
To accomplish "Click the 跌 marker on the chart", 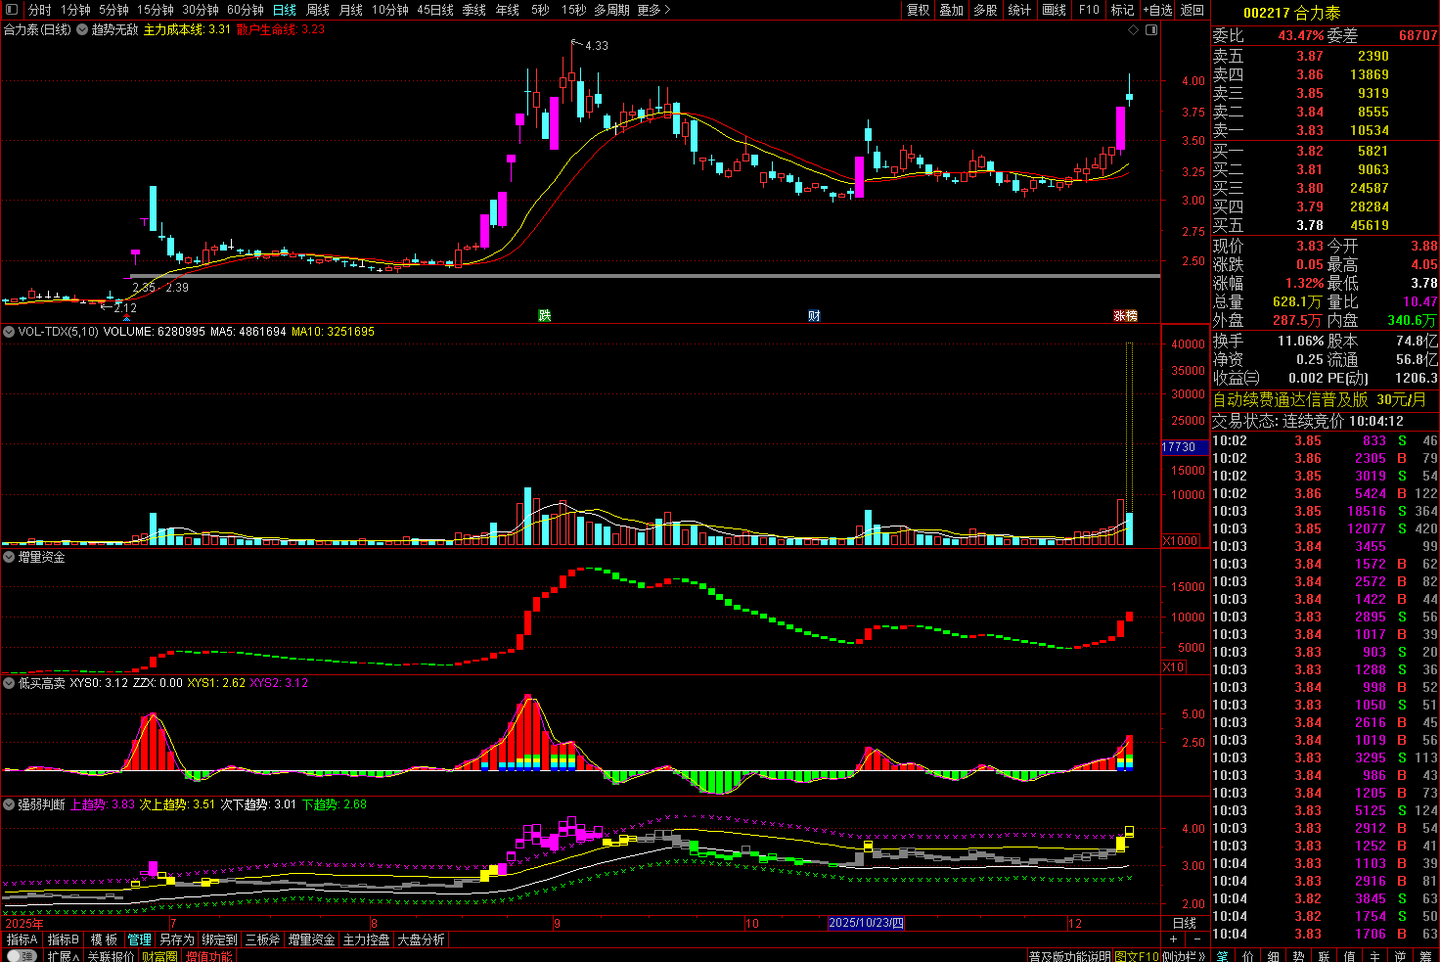I will click(x=545, y=316).
